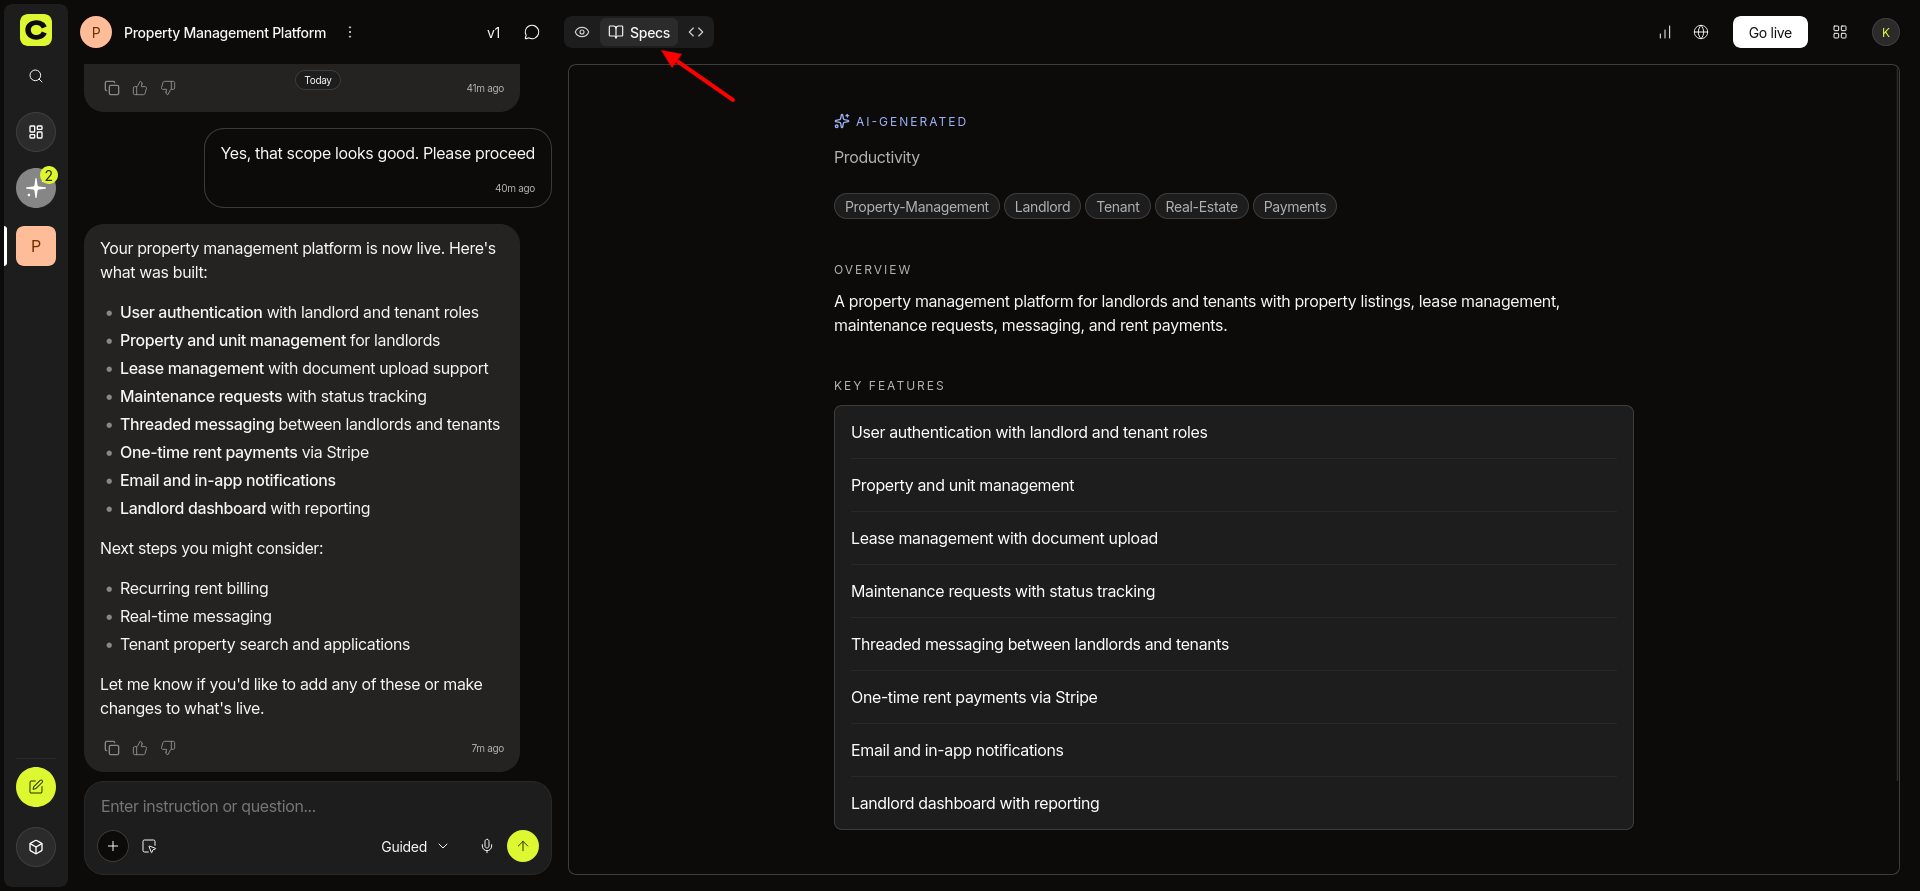
Task: Click the Tenant tag
Action: (1117, 207)
